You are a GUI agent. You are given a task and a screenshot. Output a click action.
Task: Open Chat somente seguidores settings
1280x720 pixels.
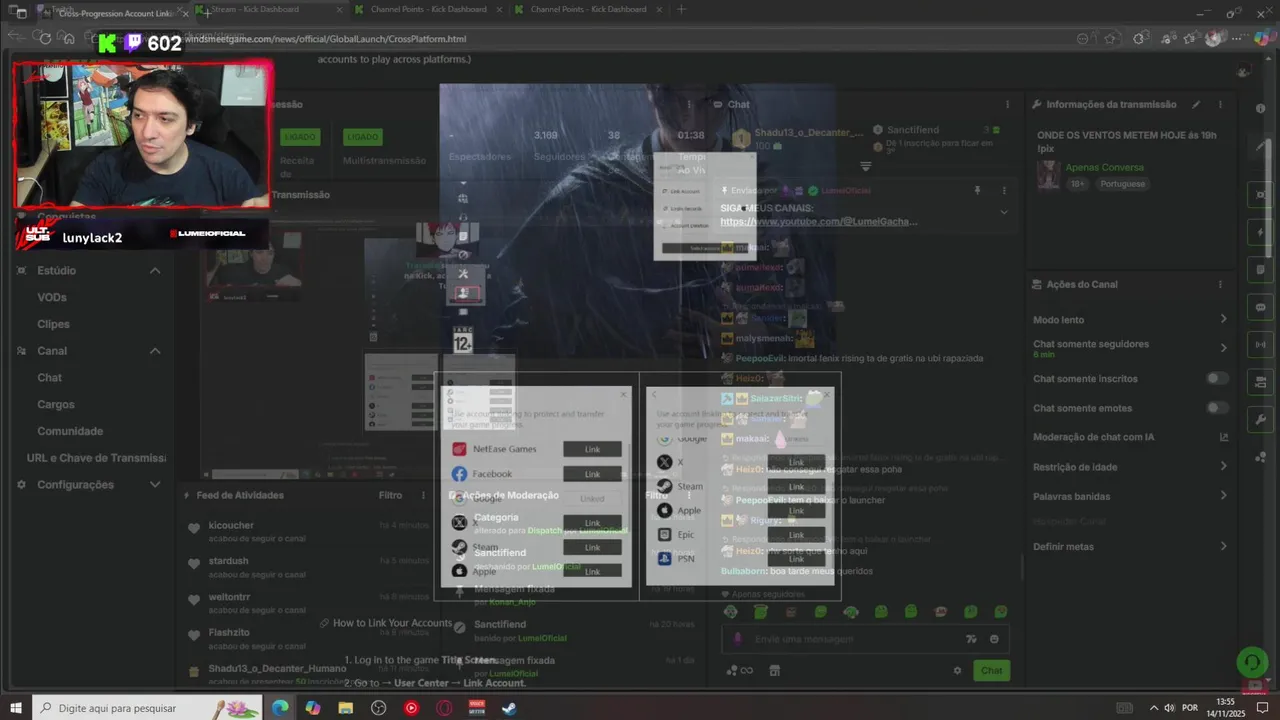coord(1130,348)
